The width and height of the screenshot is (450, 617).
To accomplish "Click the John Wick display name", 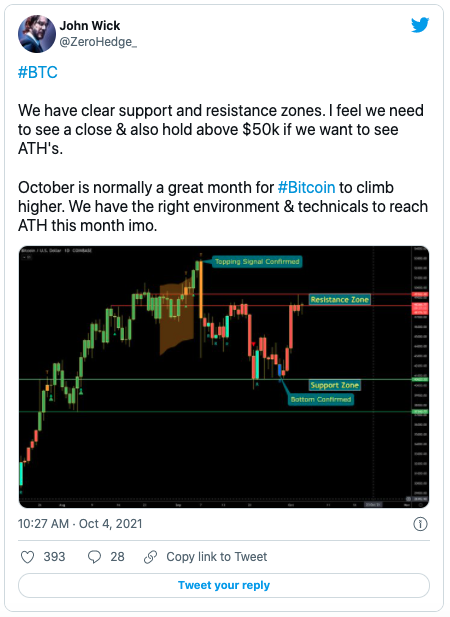I will tap(90, 26).
